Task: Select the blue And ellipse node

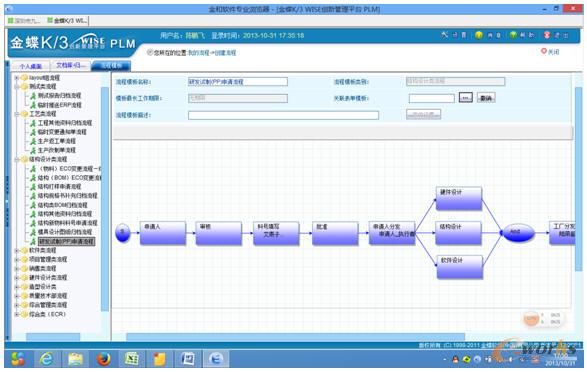Action: pyautogui.click(x=518, y=232)
